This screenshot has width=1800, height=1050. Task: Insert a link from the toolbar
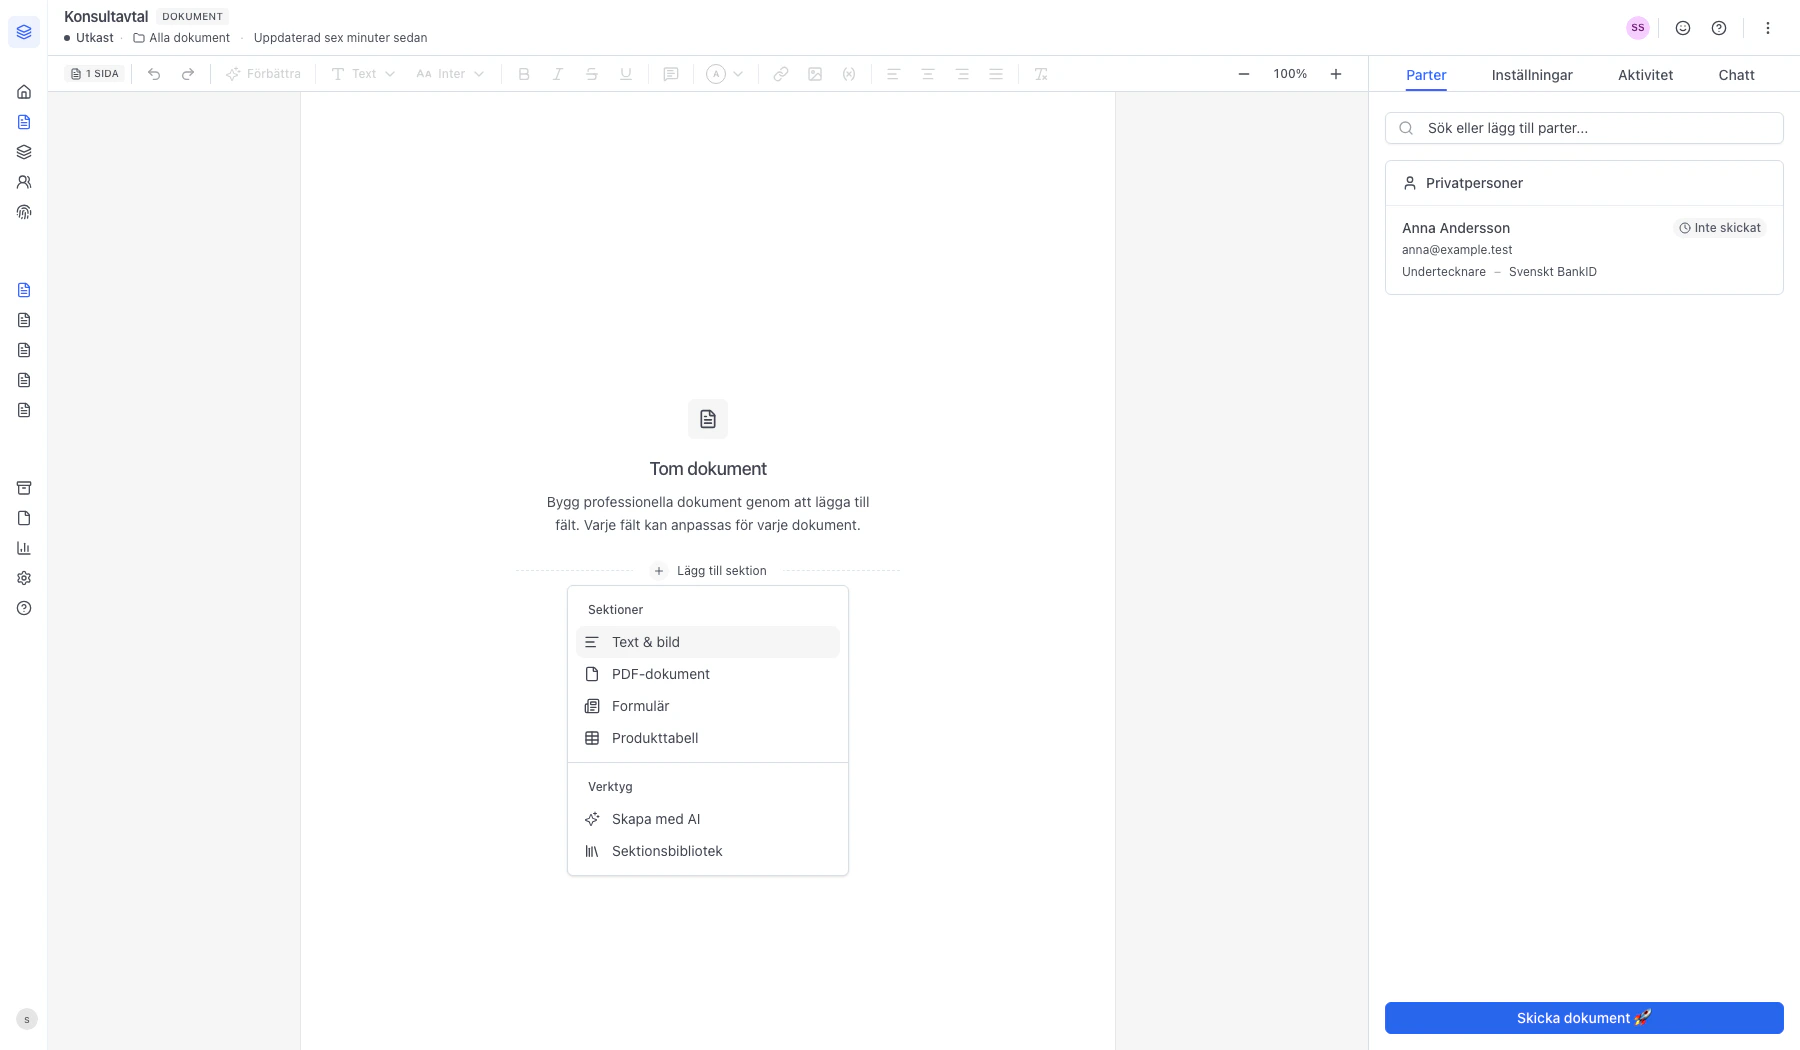click(x=781, y=74)
